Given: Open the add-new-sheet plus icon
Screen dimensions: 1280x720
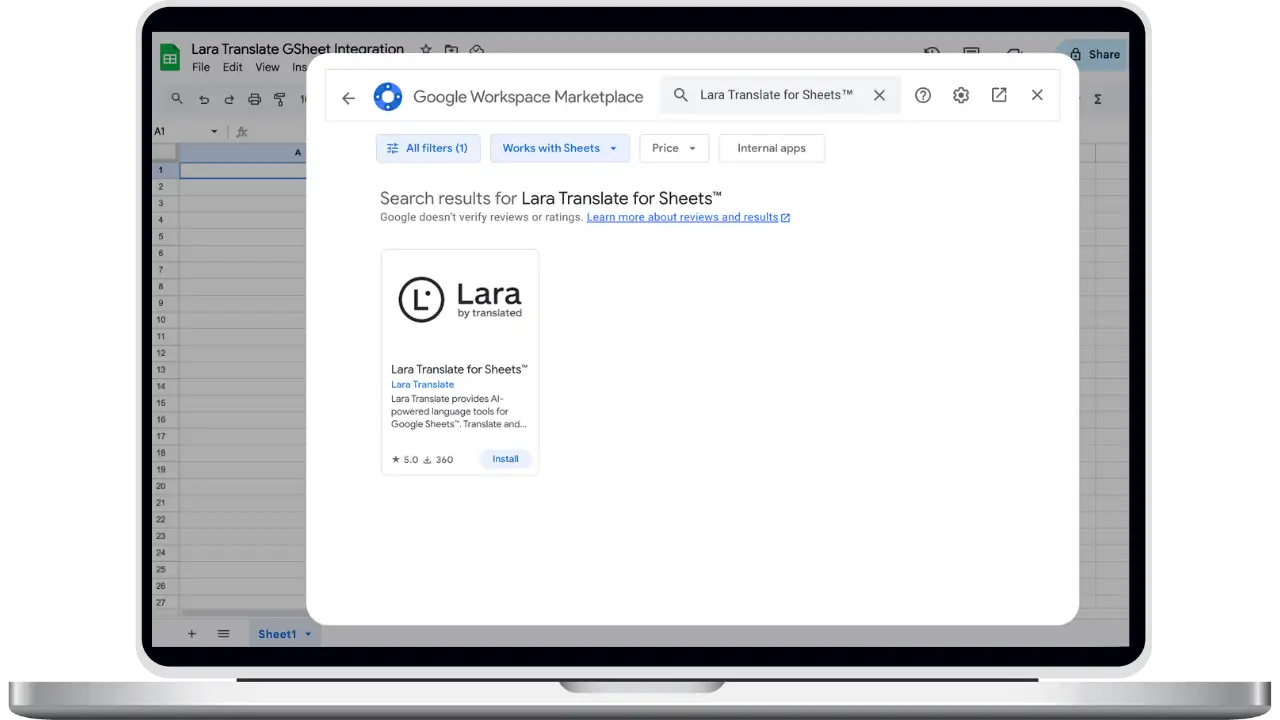Looking at the screenshot, I should pos(191,633).
